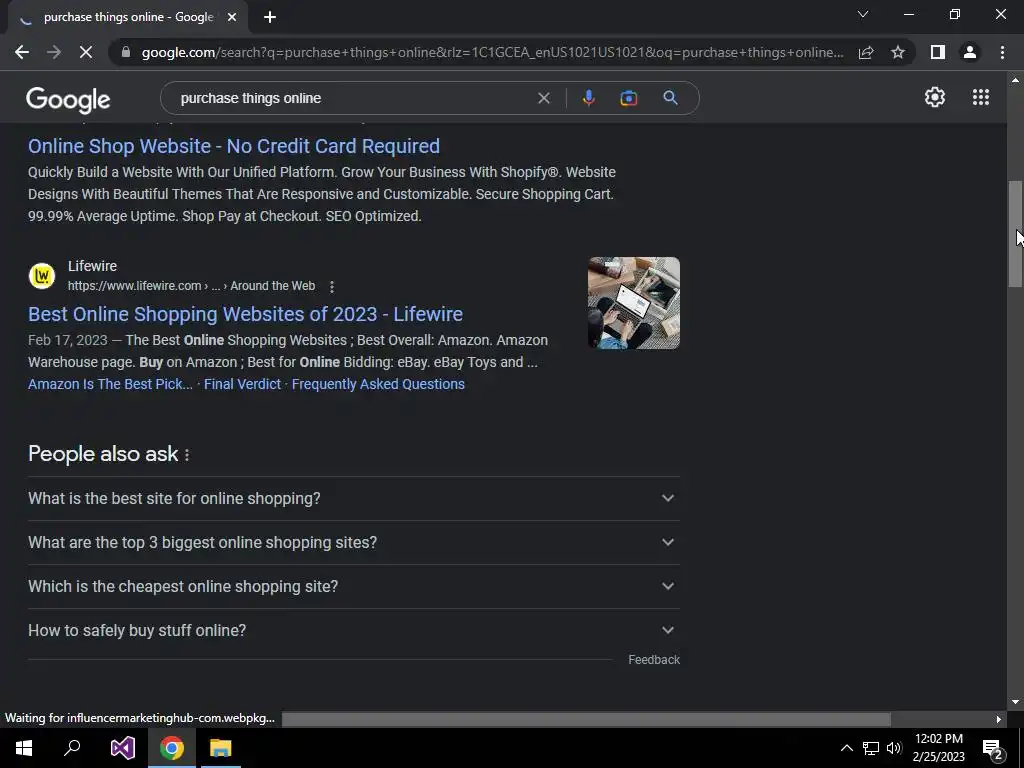Open Visual Studio from taskbar
Image resolution: width=1024 pixels, height=768 pixels.
tap(122, 748)
